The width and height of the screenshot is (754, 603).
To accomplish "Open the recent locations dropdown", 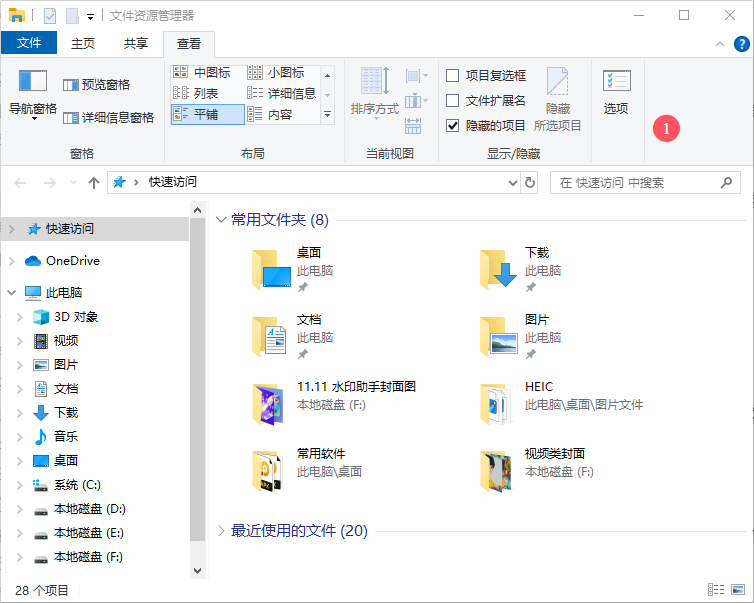I will 73,183.
